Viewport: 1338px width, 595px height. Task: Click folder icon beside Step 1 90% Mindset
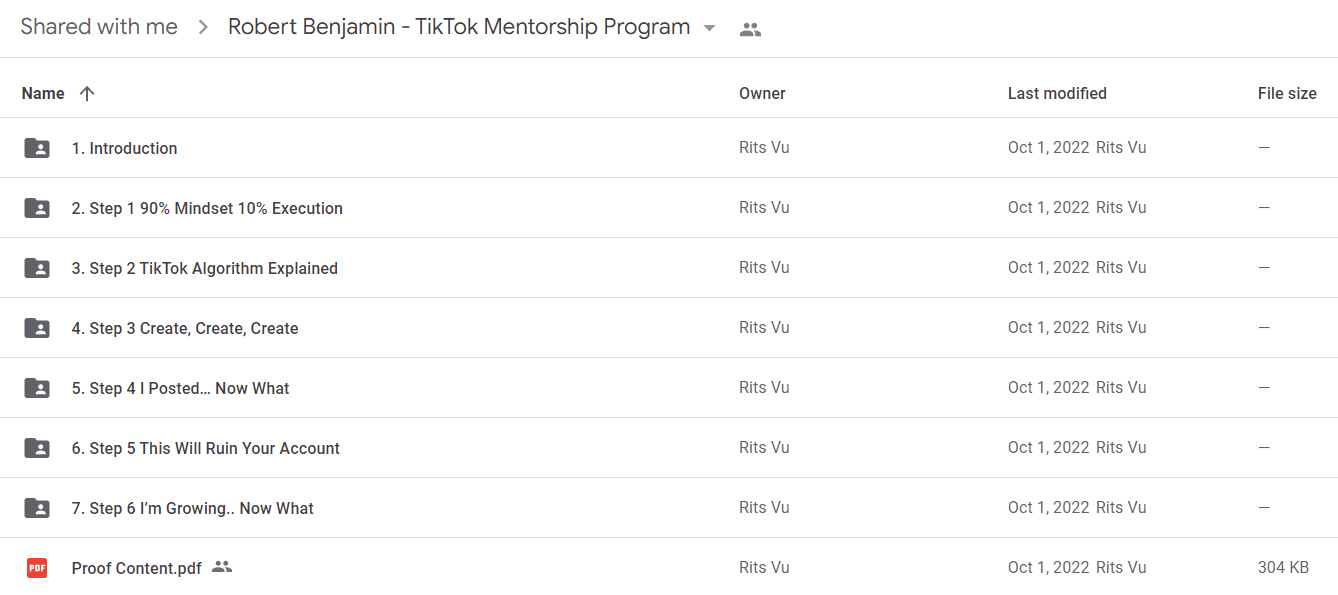(x=37, y=208)
